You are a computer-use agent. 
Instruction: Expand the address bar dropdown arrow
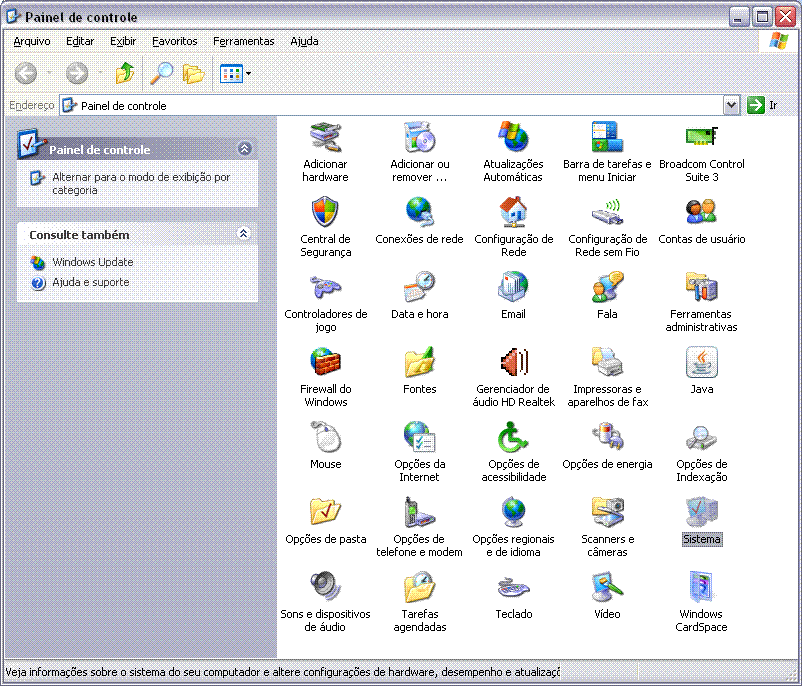[731, 106]
